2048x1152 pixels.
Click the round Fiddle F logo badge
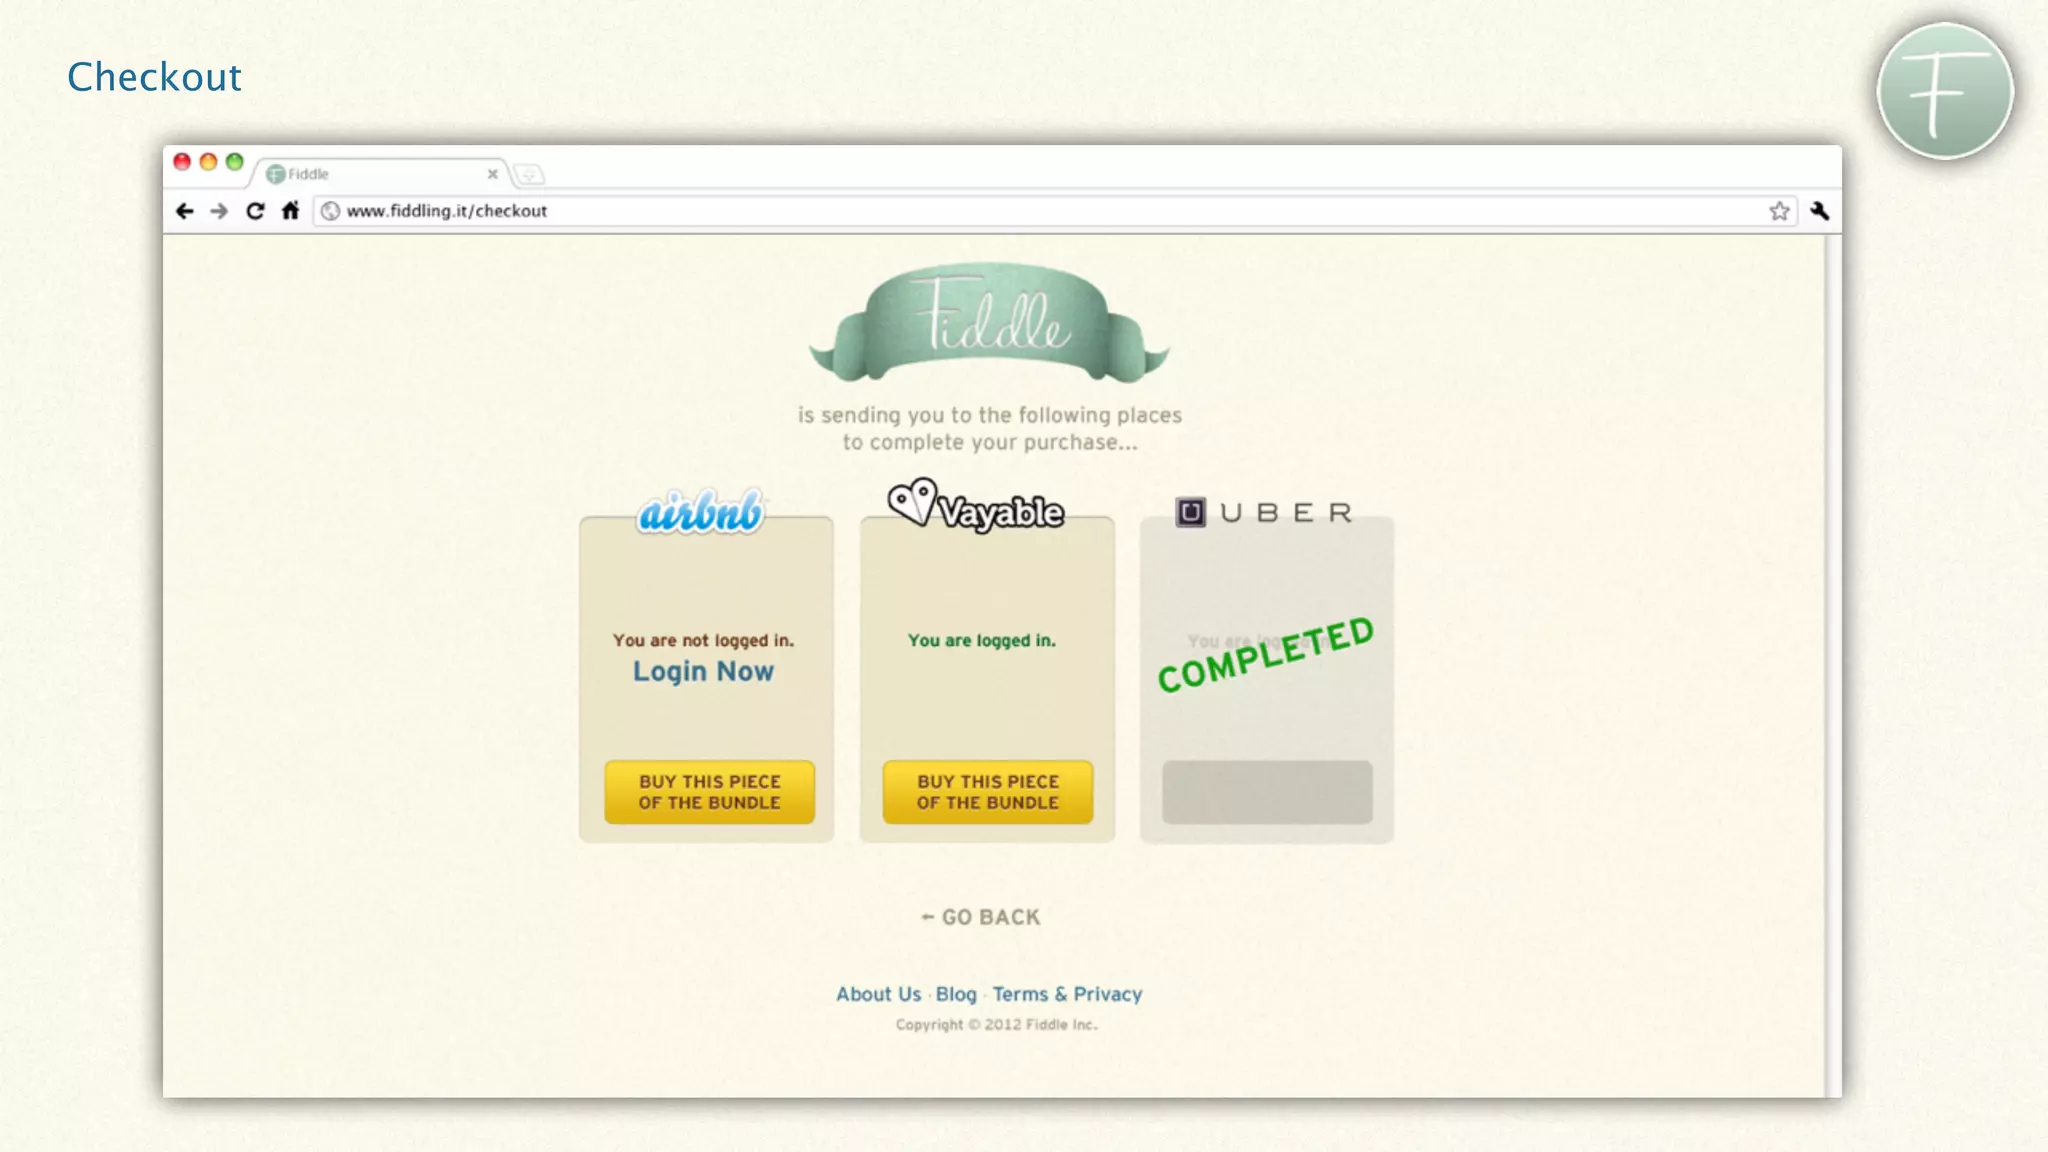tap(1944, 91)
